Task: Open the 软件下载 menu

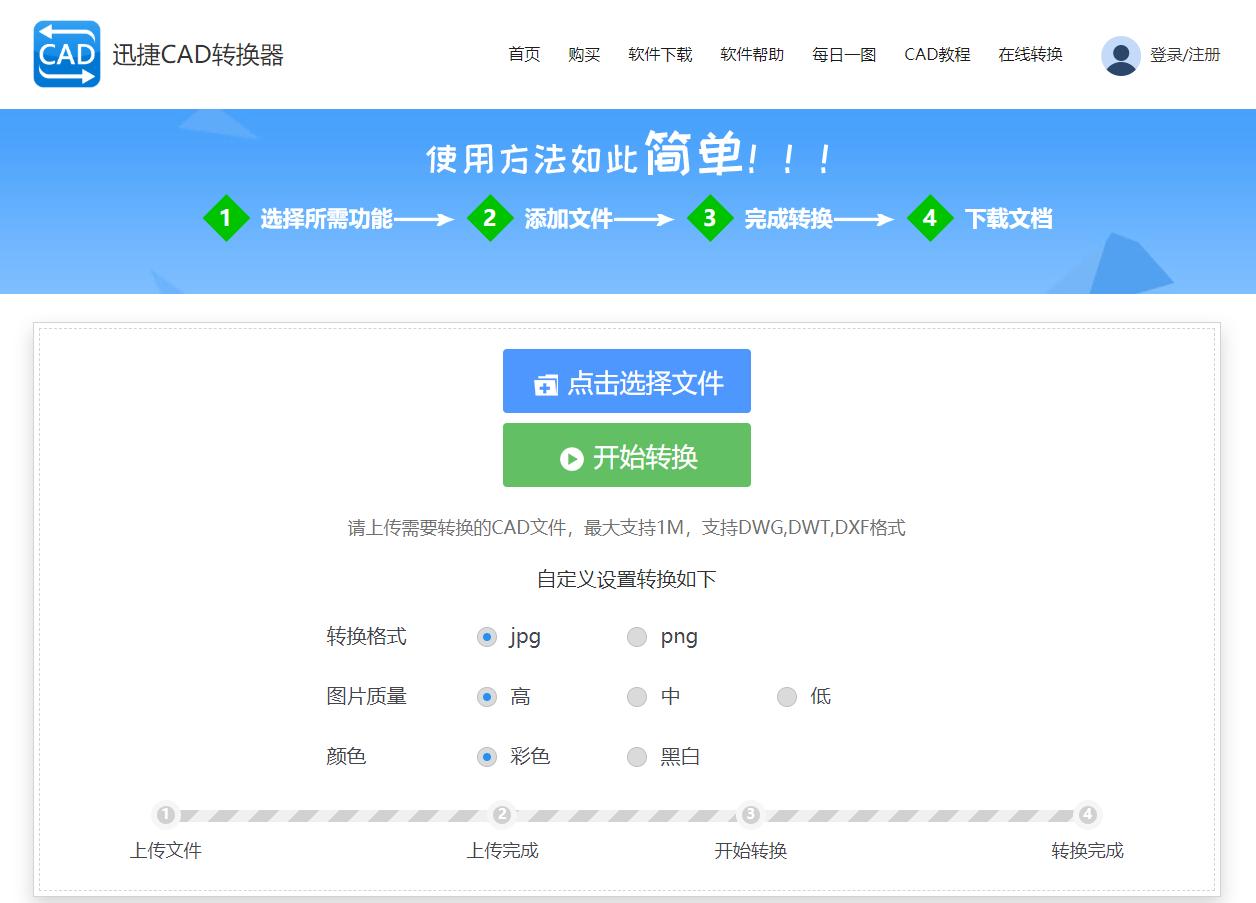Action: pos(659,55)
